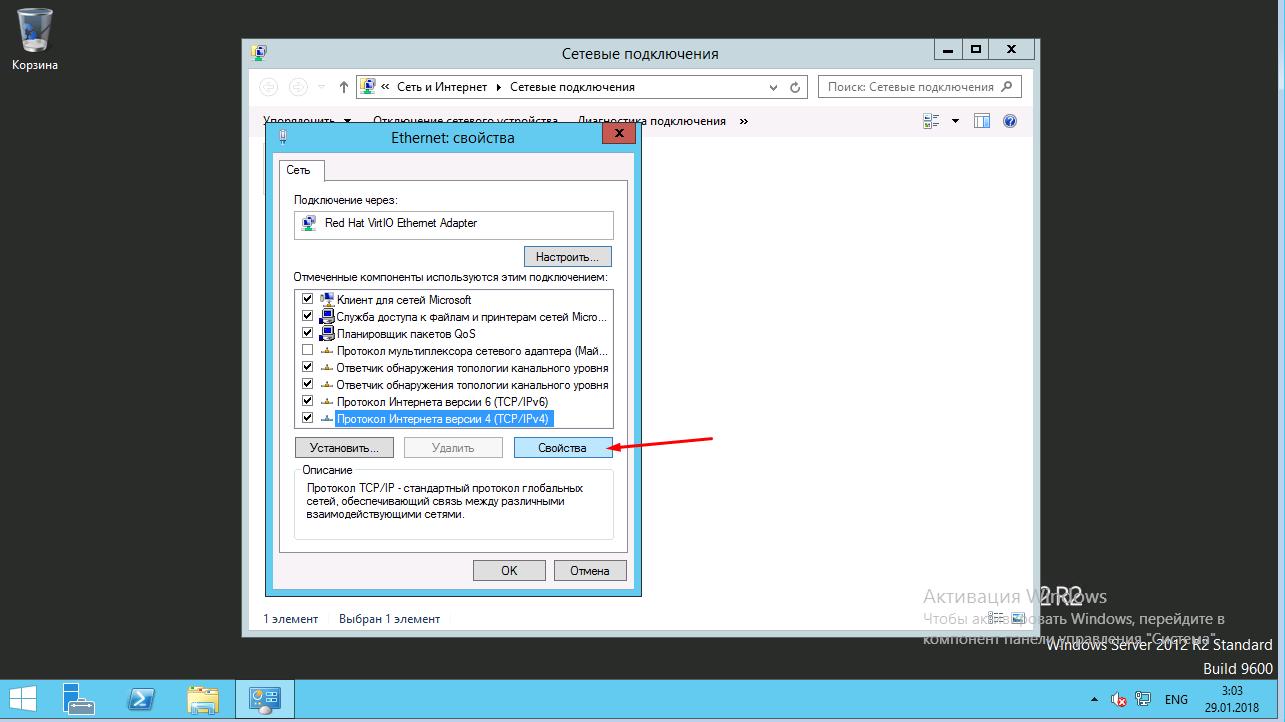This screenshot has width=1285, height=722.
Task: Launch PowerShell from taskbar
Action: tap(141, 700)
